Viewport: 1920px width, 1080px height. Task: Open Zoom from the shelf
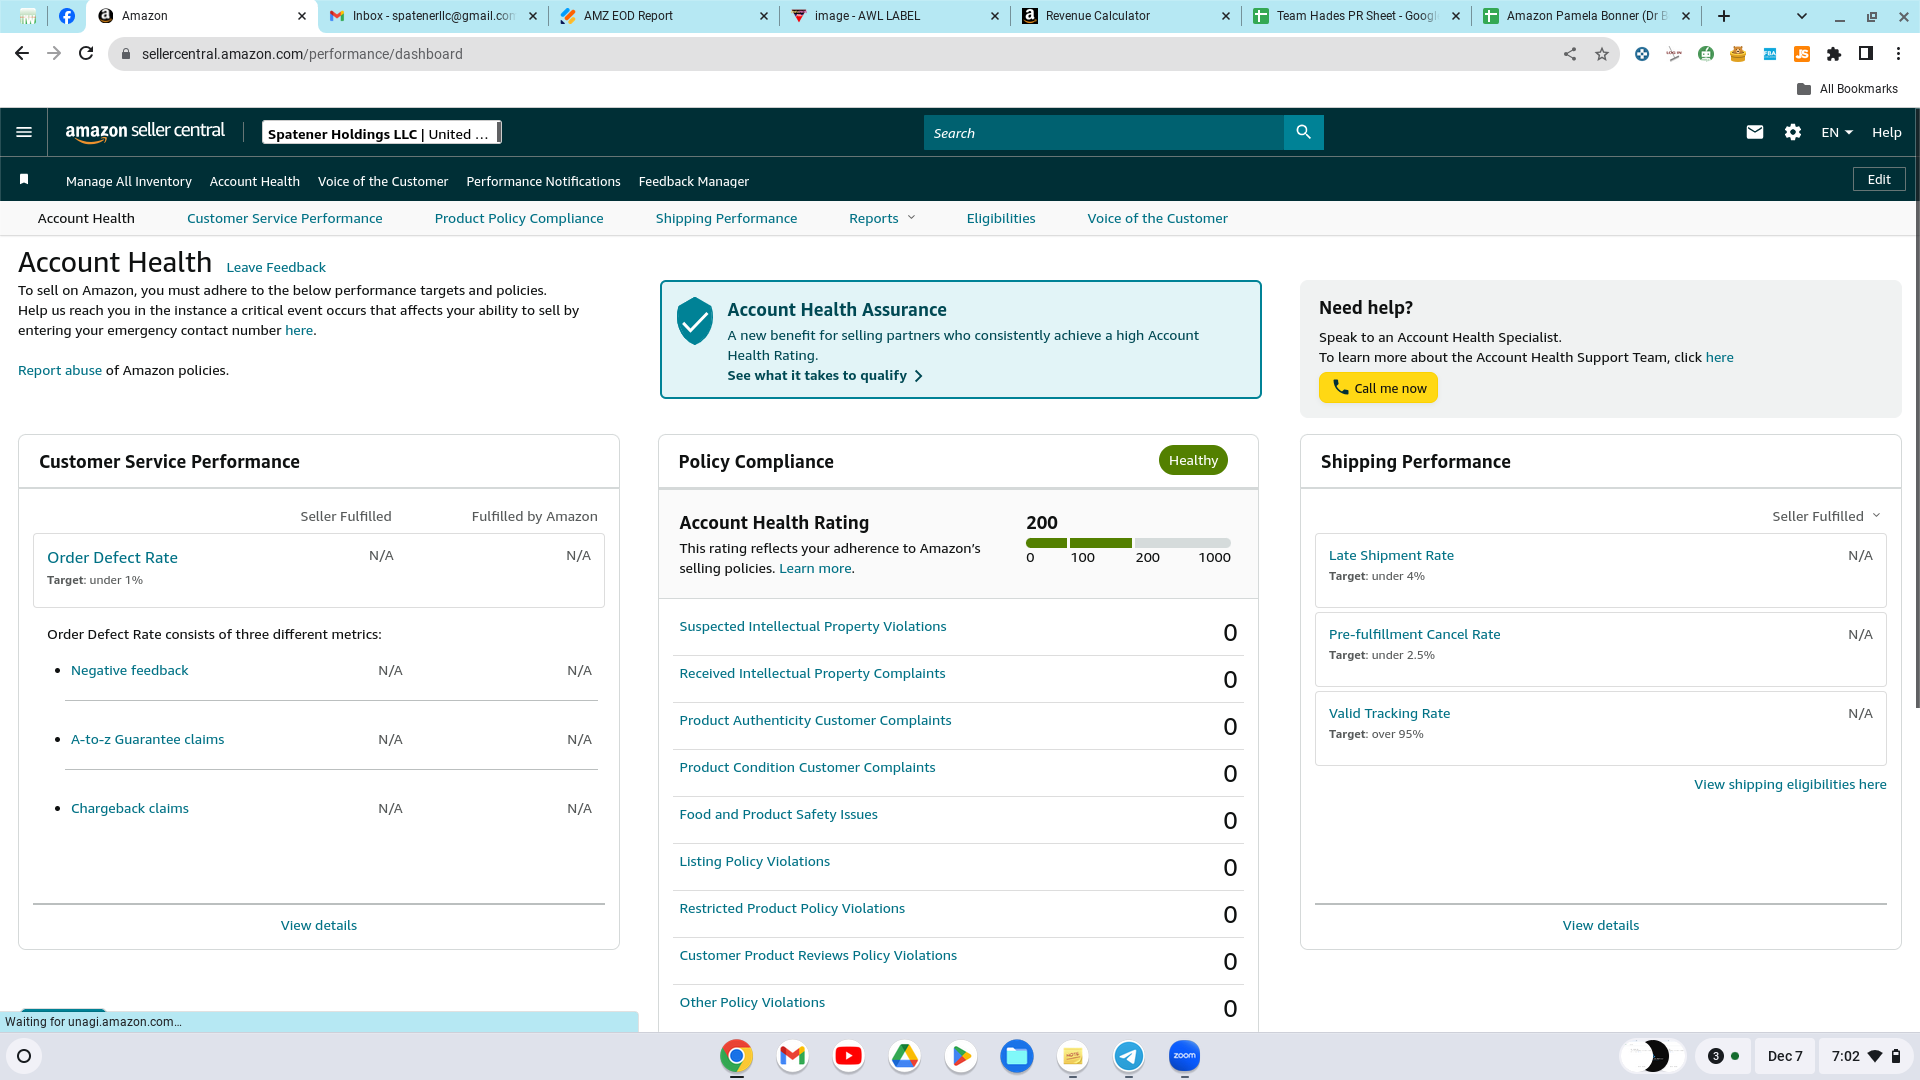pos(1185,1056)
